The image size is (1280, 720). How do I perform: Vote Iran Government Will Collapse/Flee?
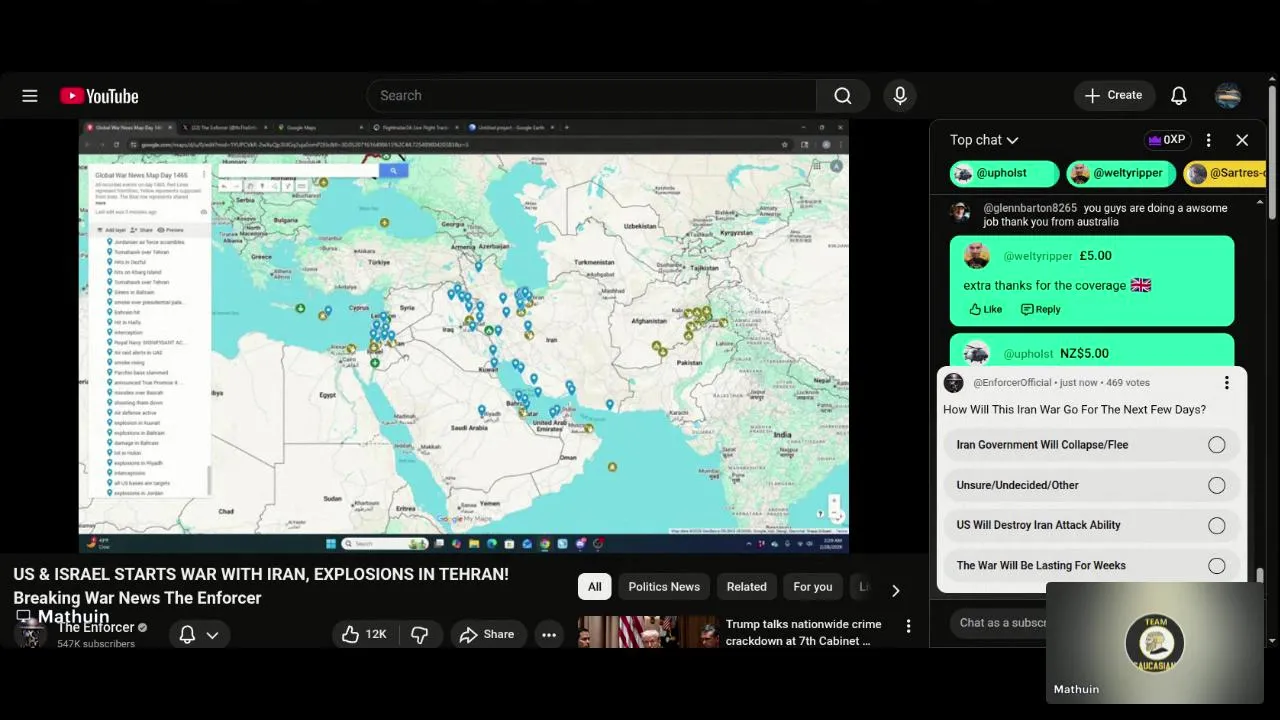1091,445
